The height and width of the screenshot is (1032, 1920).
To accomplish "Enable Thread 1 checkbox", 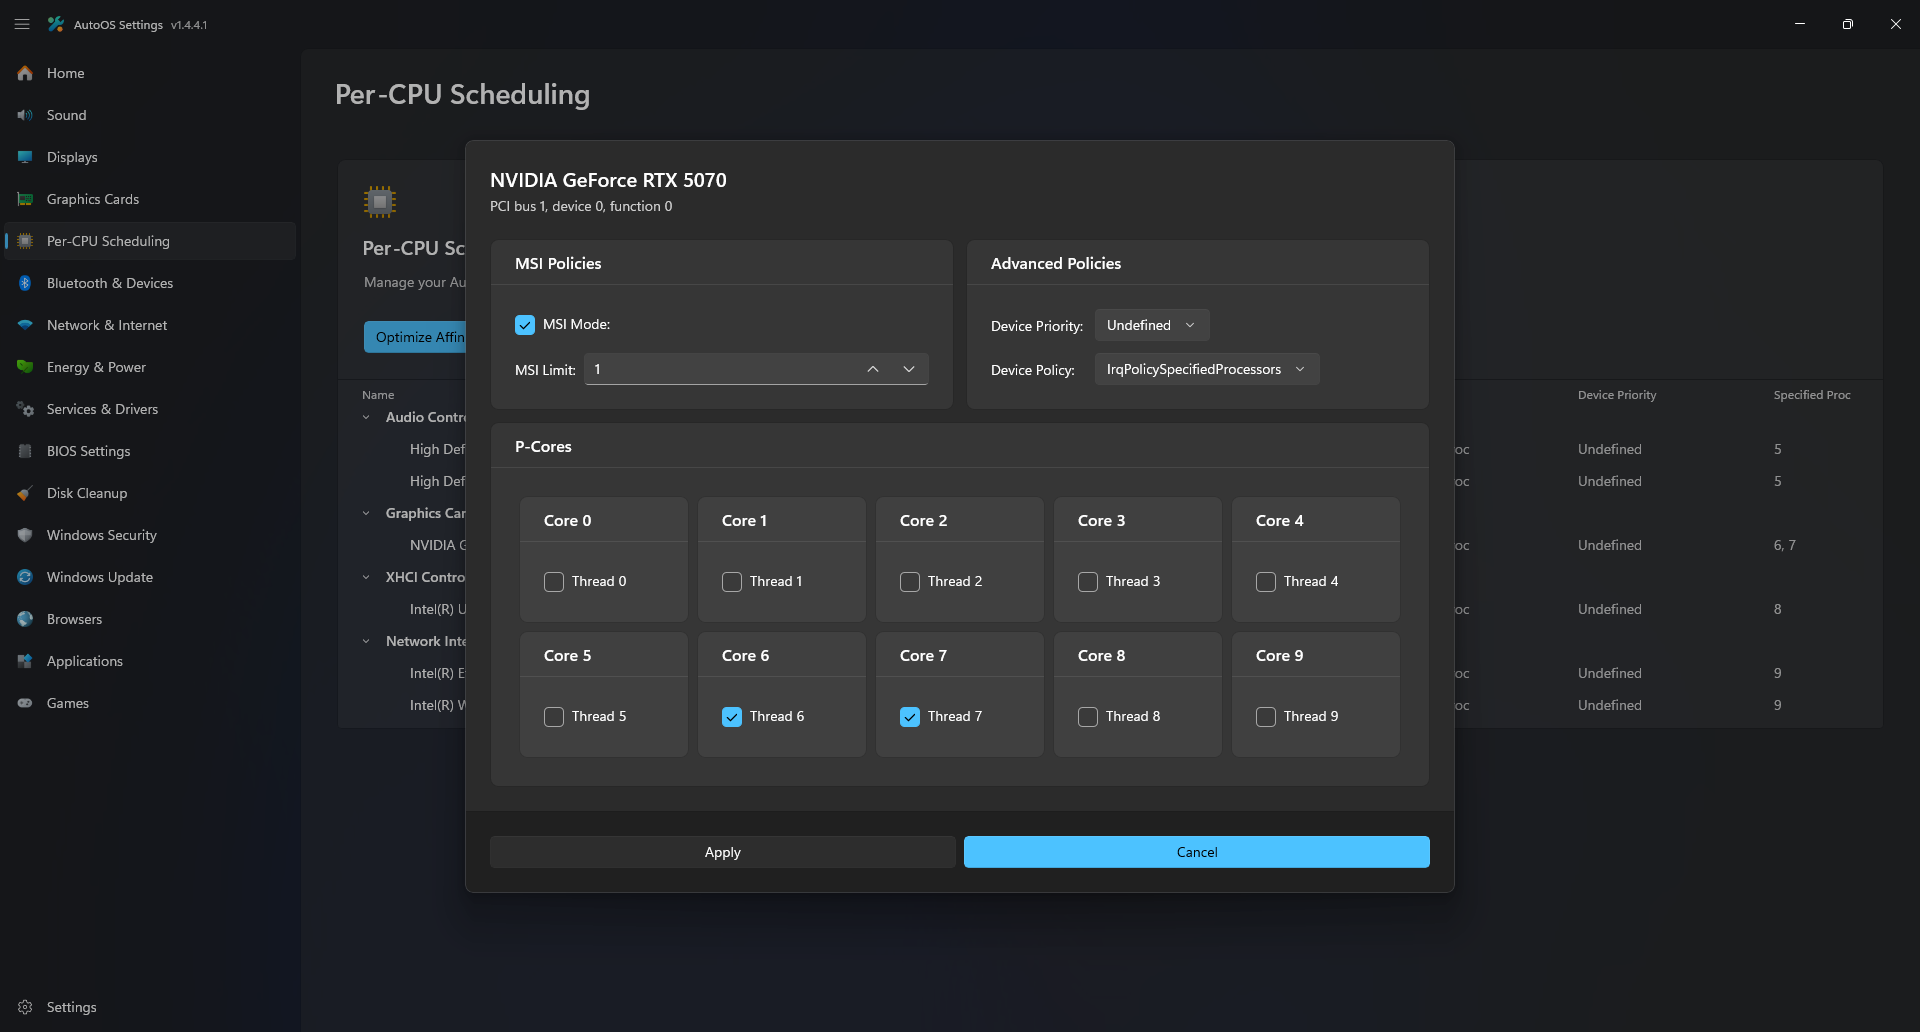I will point(732,582).
